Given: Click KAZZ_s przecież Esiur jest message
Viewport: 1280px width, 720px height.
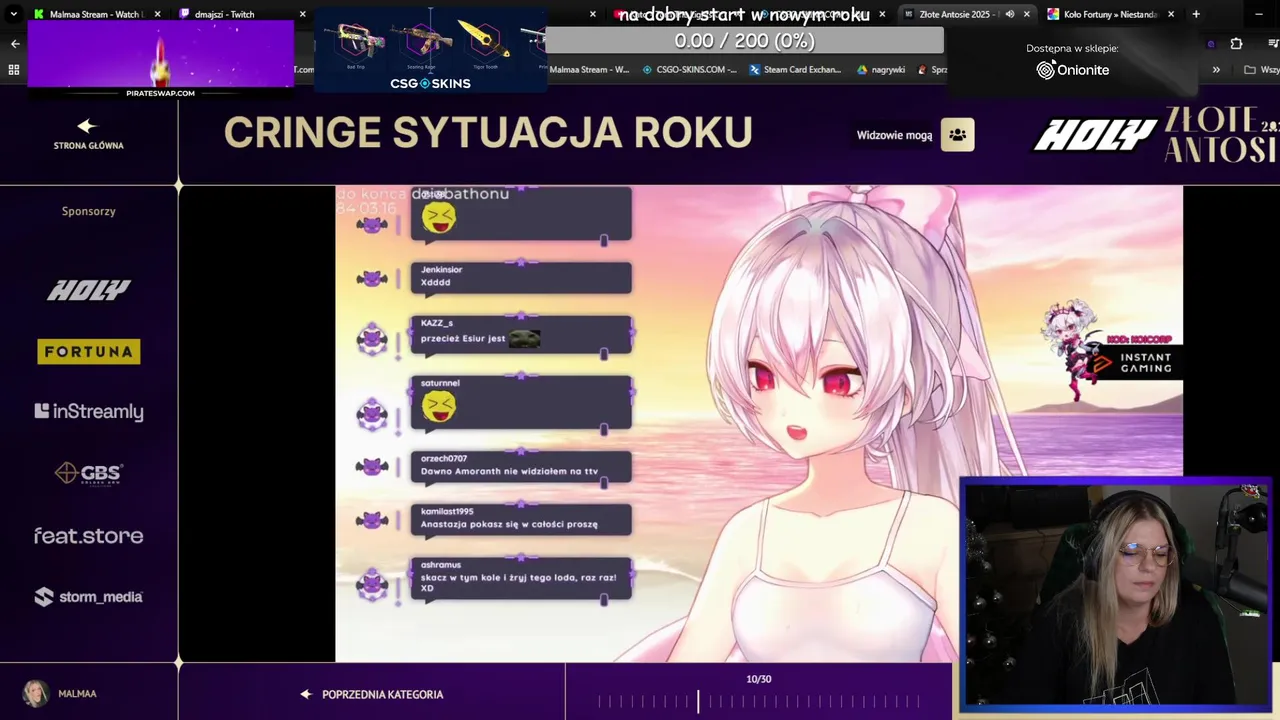Looking at the screenshot, I should point(521,334).
